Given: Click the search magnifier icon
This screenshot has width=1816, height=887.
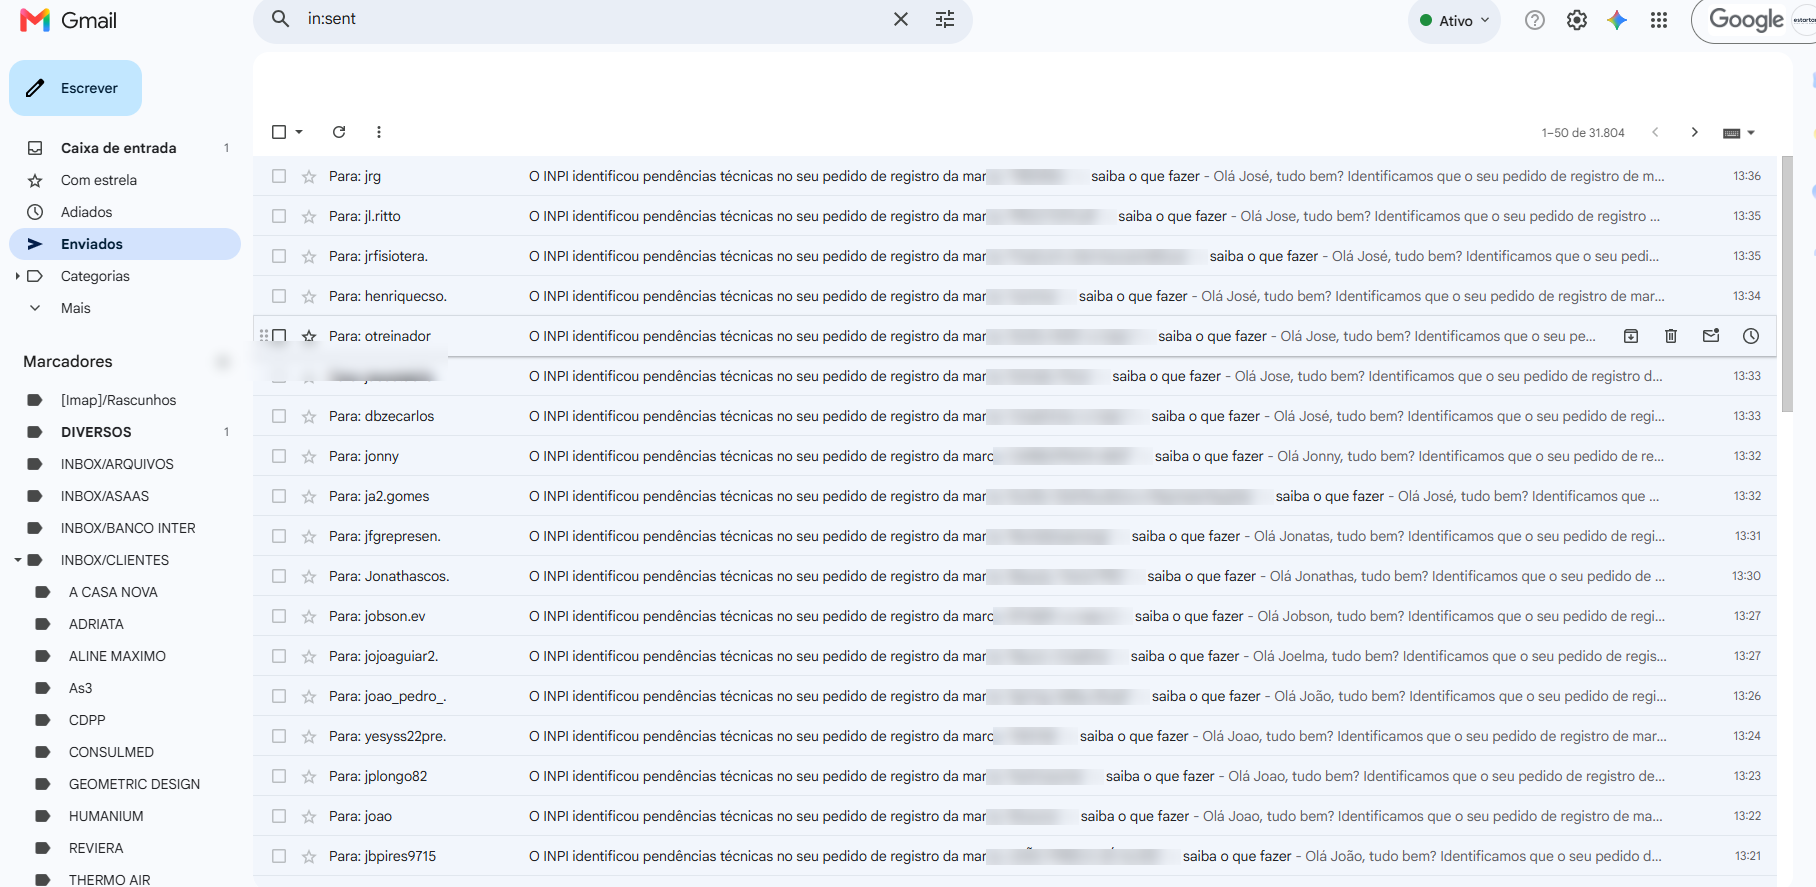Looking at the screenshot, I should [281, 19].
